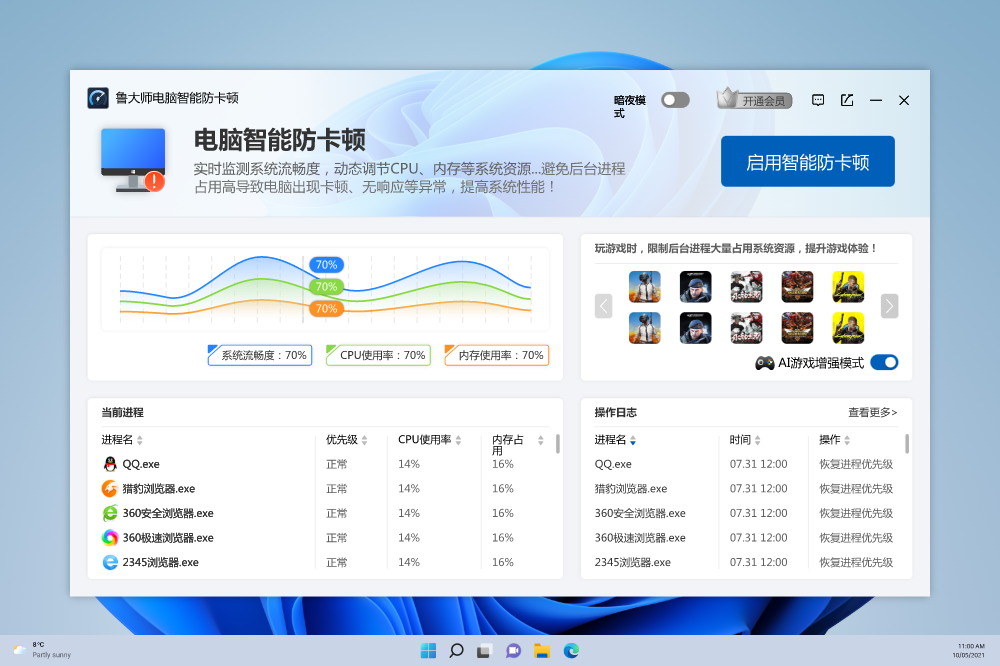
Task: Open Windows search from the taskbar
Action: 456,651
